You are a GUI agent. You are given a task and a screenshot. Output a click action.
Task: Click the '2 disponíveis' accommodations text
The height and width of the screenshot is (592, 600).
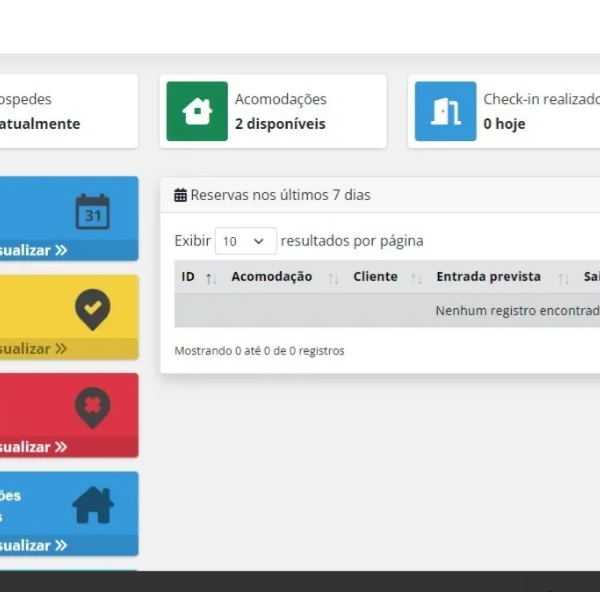click(280, 124)
